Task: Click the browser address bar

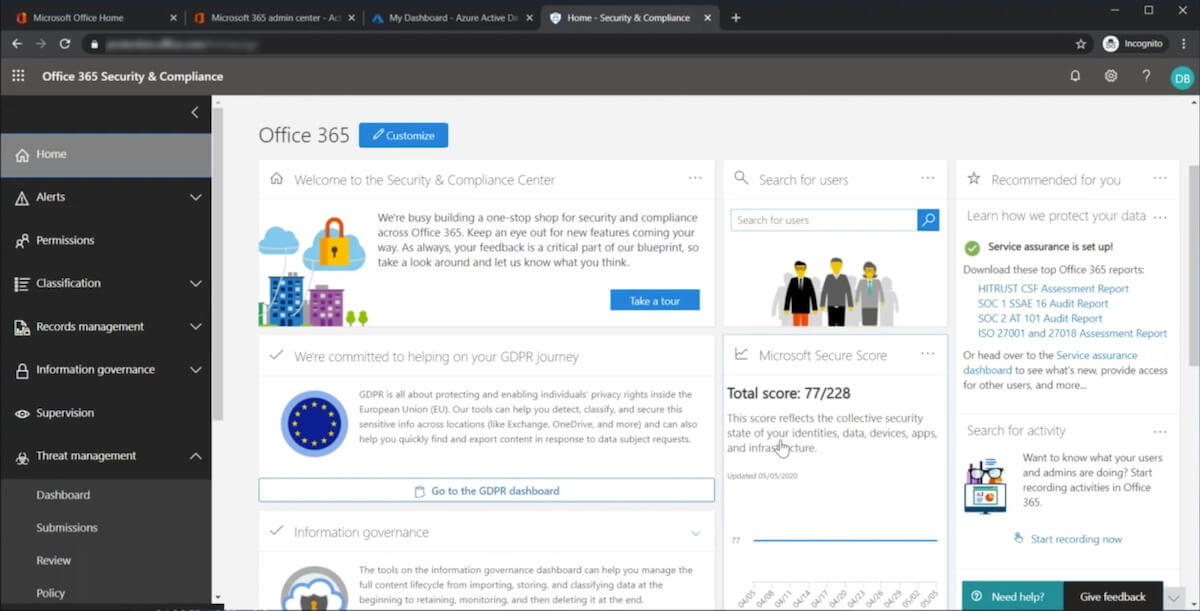Action: (575, 44)
